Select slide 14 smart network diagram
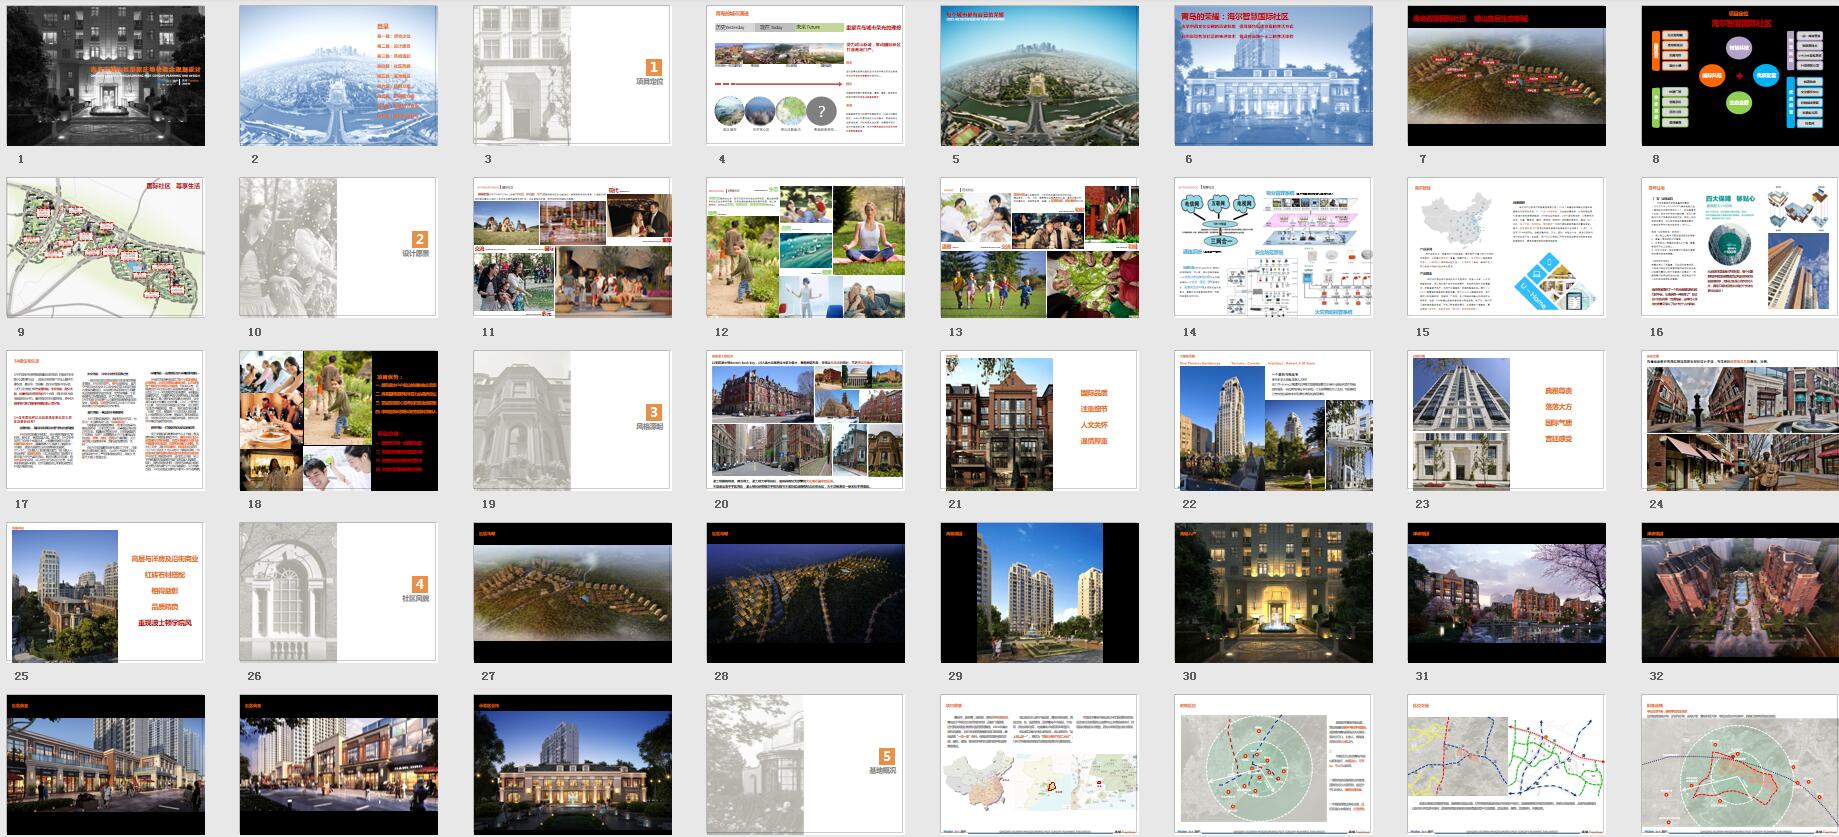This screenshot has height=837, width=1839. (x=1273, y=248)
